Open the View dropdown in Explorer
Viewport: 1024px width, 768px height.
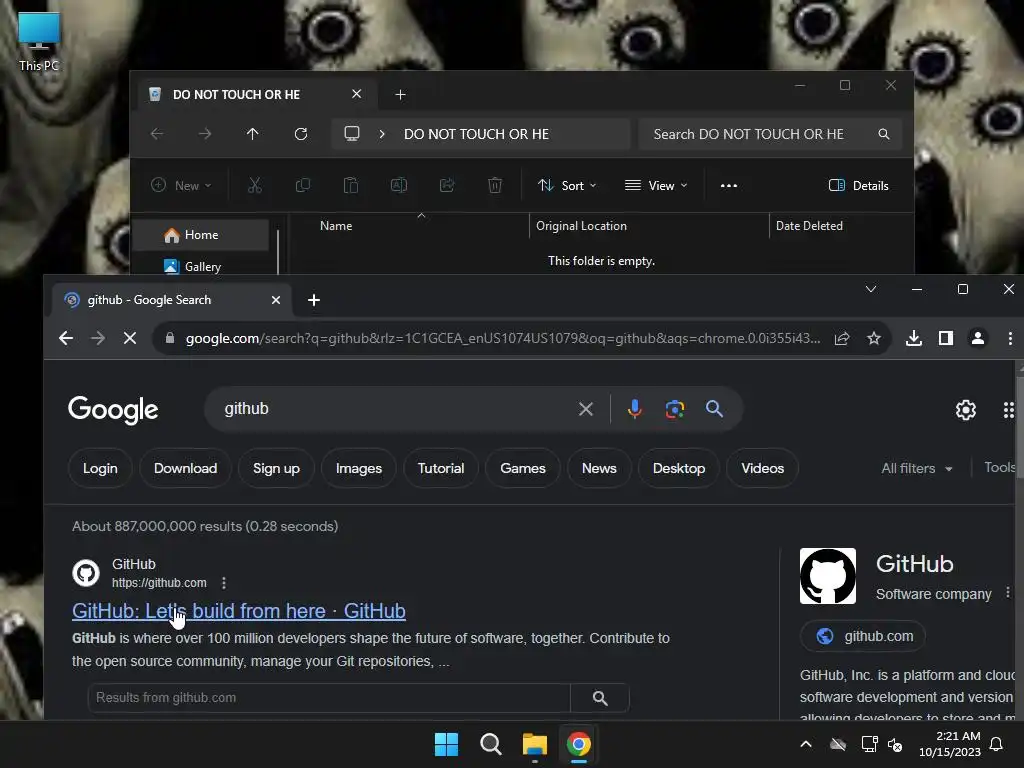pyautogui.click(x=656, y=185)
